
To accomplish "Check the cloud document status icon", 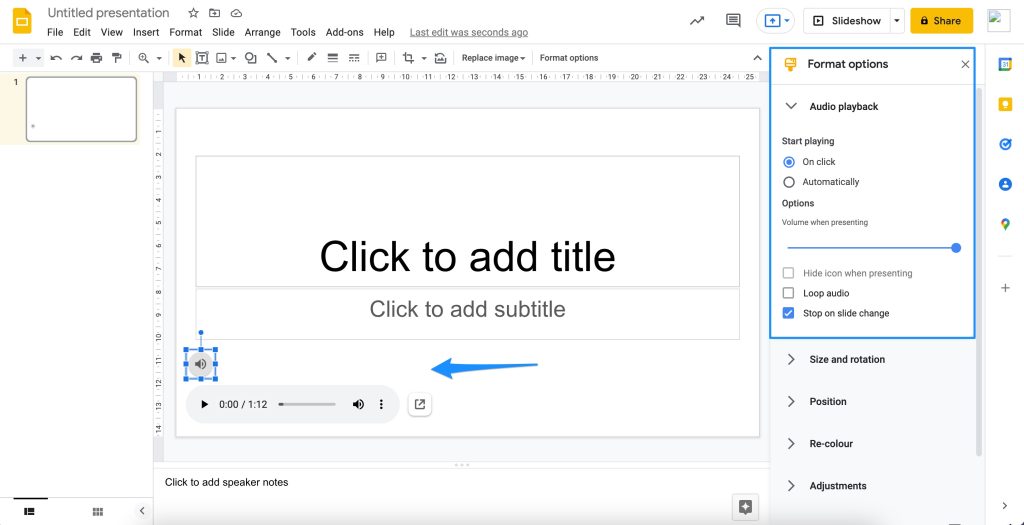I will (x=236, y=13).
